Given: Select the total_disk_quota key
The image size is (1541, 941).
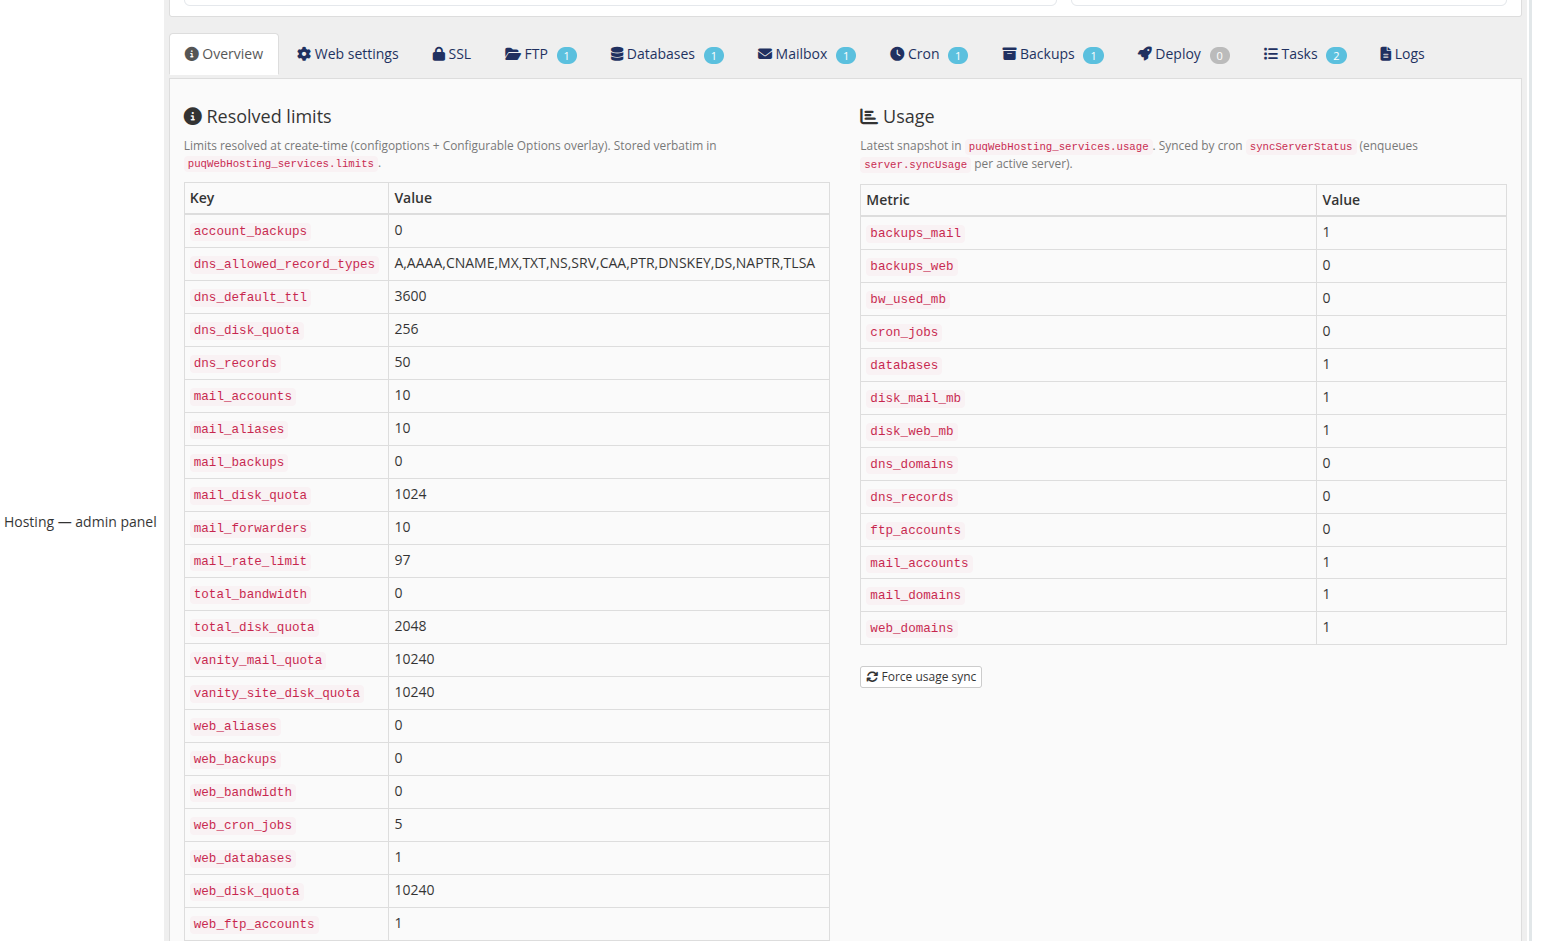Looking at the screenshot, I should click(254, 627).
